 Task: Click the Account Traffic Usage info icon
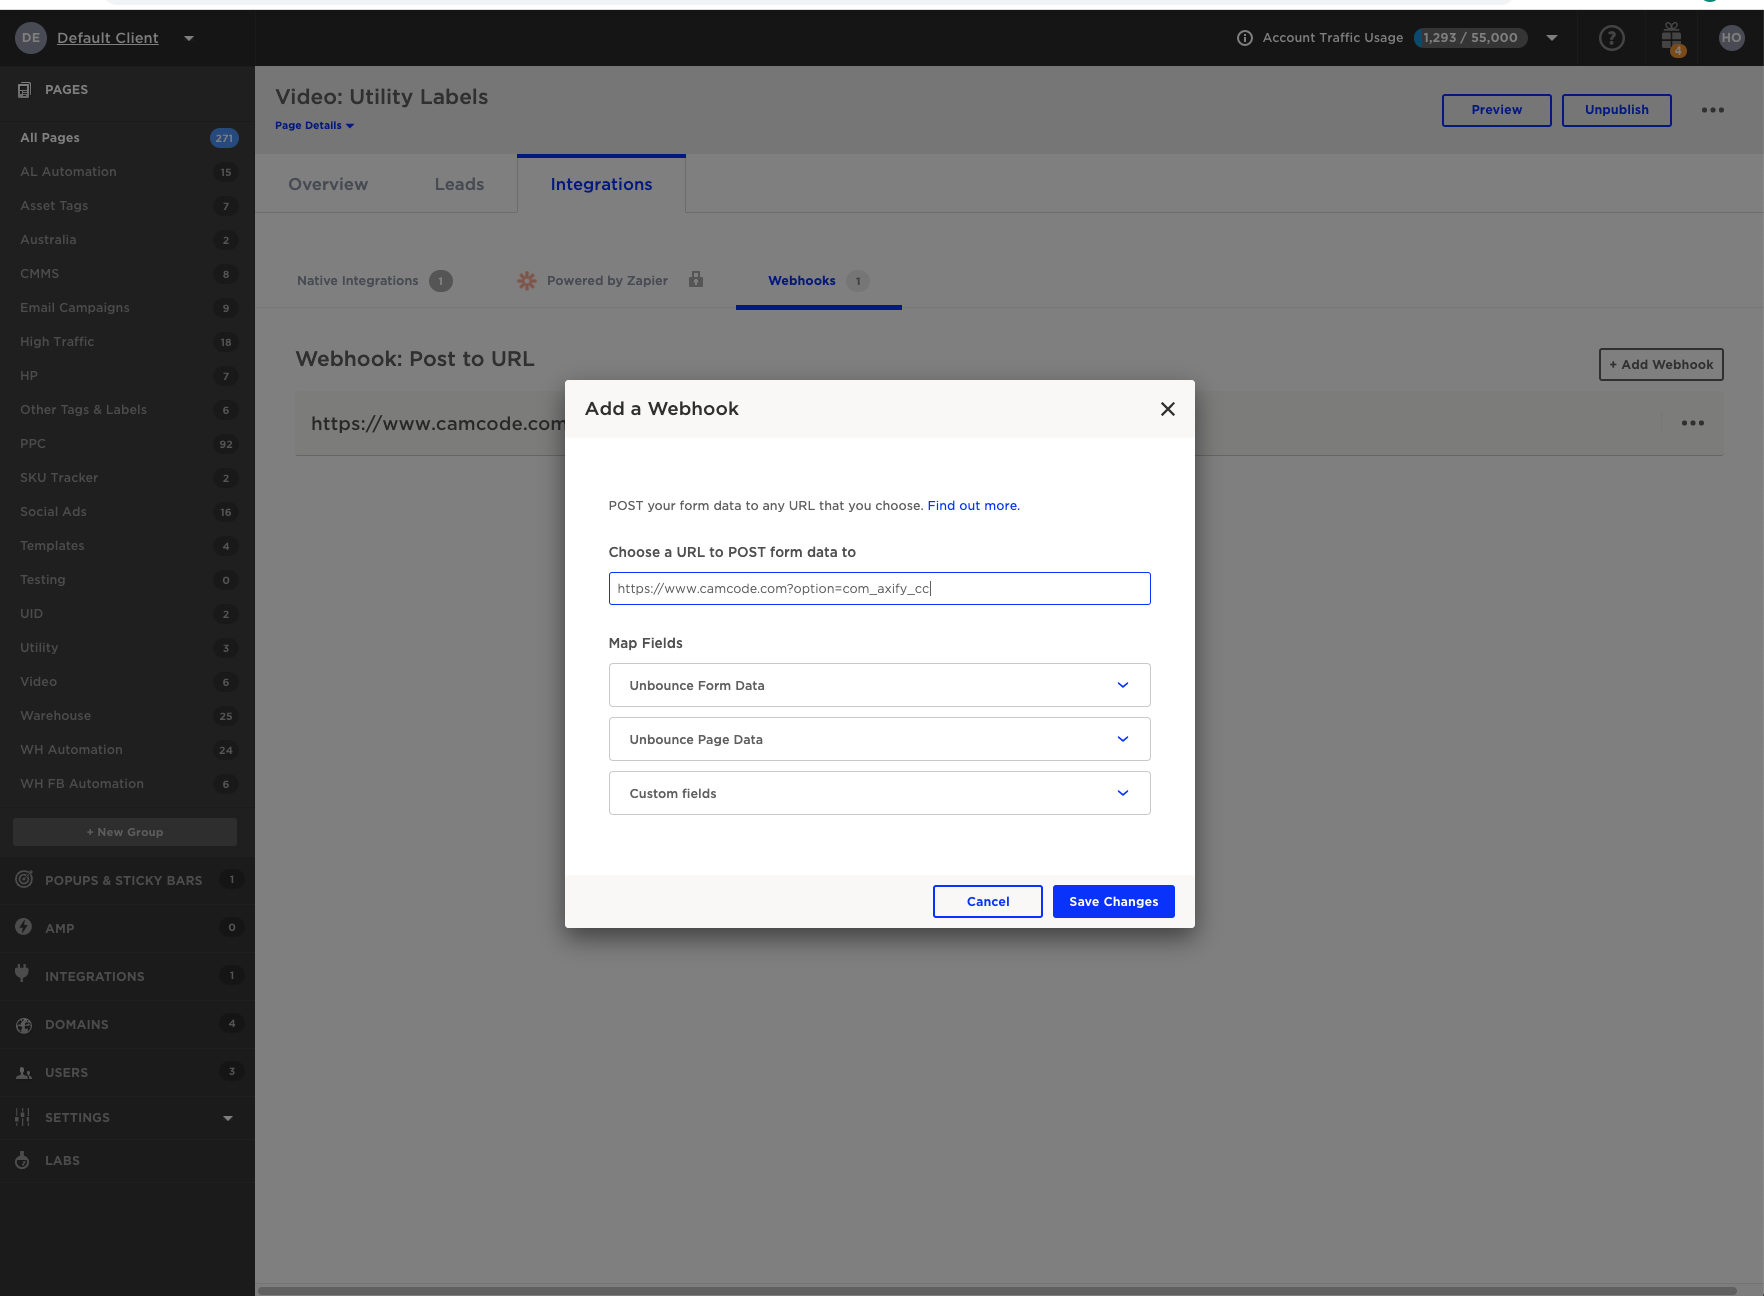pyautogui.click(x=1245, y=38)
